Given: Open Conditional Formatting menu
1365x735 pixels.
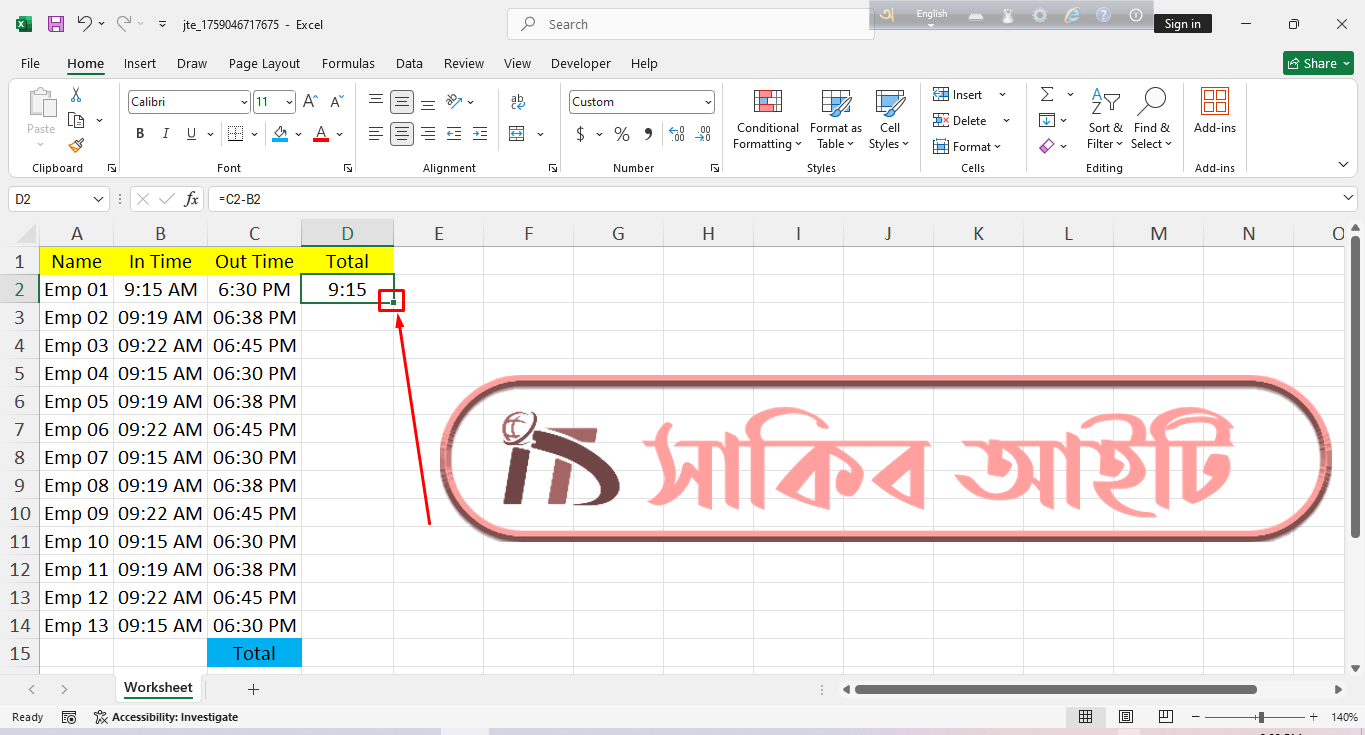Looking at the screenshot, I should point(766,120).
